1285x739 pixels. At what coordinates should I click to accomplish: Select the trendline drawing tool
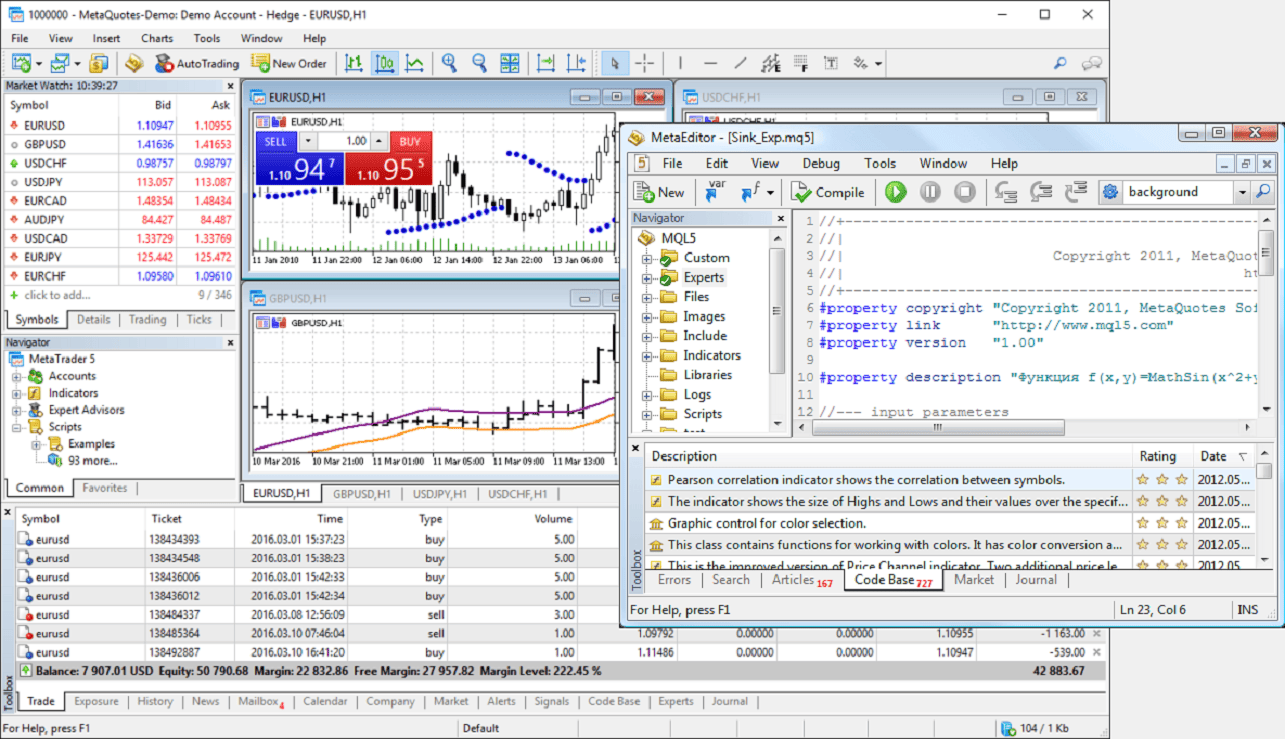[740, 63]
